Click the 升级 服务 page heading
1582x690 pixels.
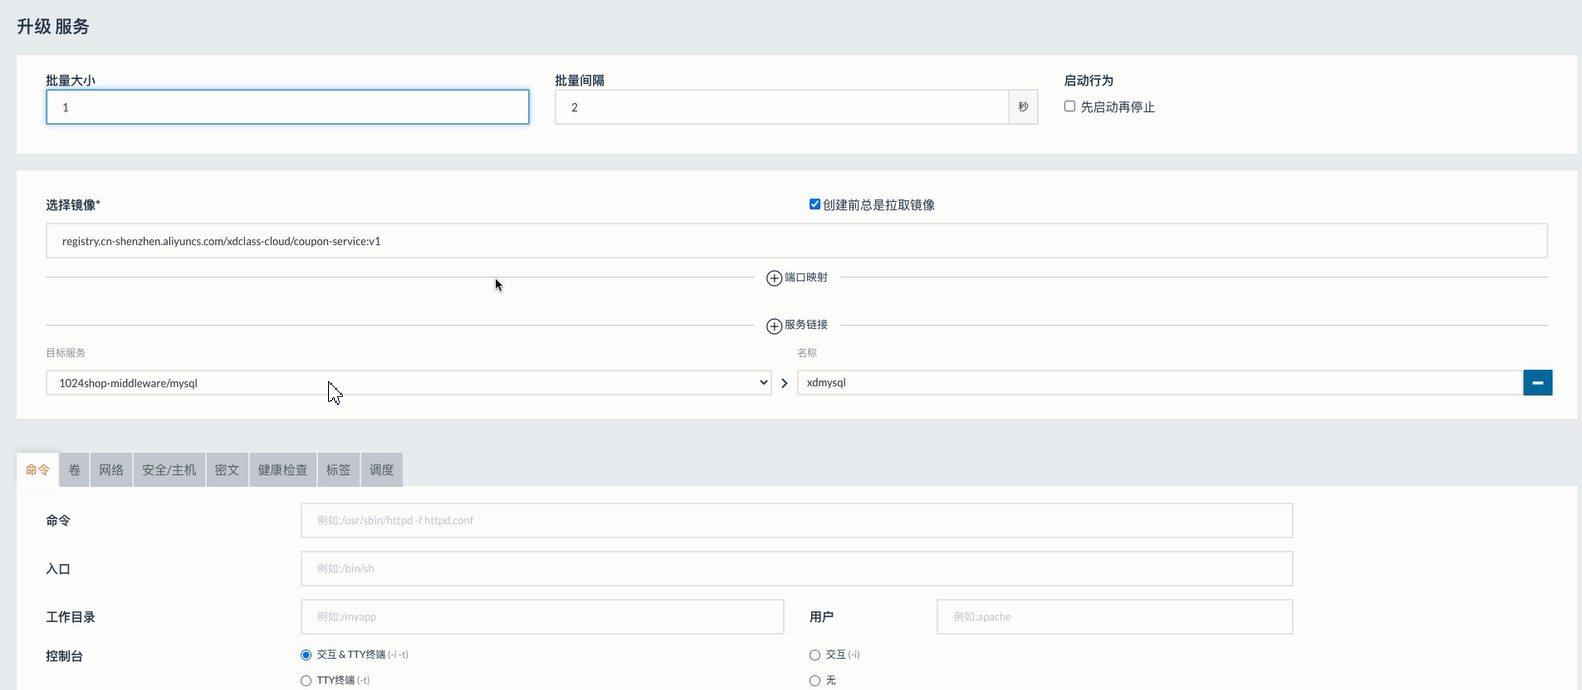[53, 27]
